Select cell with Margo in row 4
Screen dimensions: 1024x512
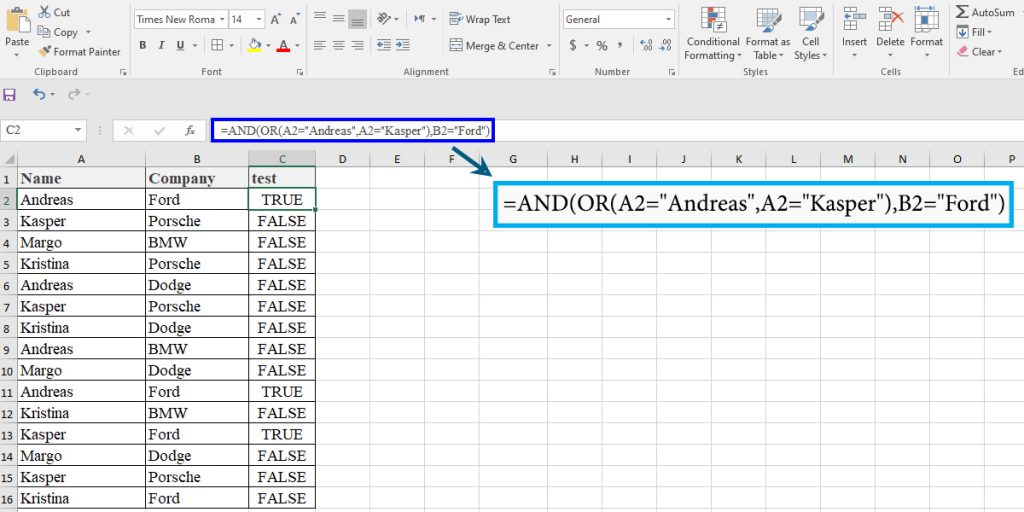point(81,242)
